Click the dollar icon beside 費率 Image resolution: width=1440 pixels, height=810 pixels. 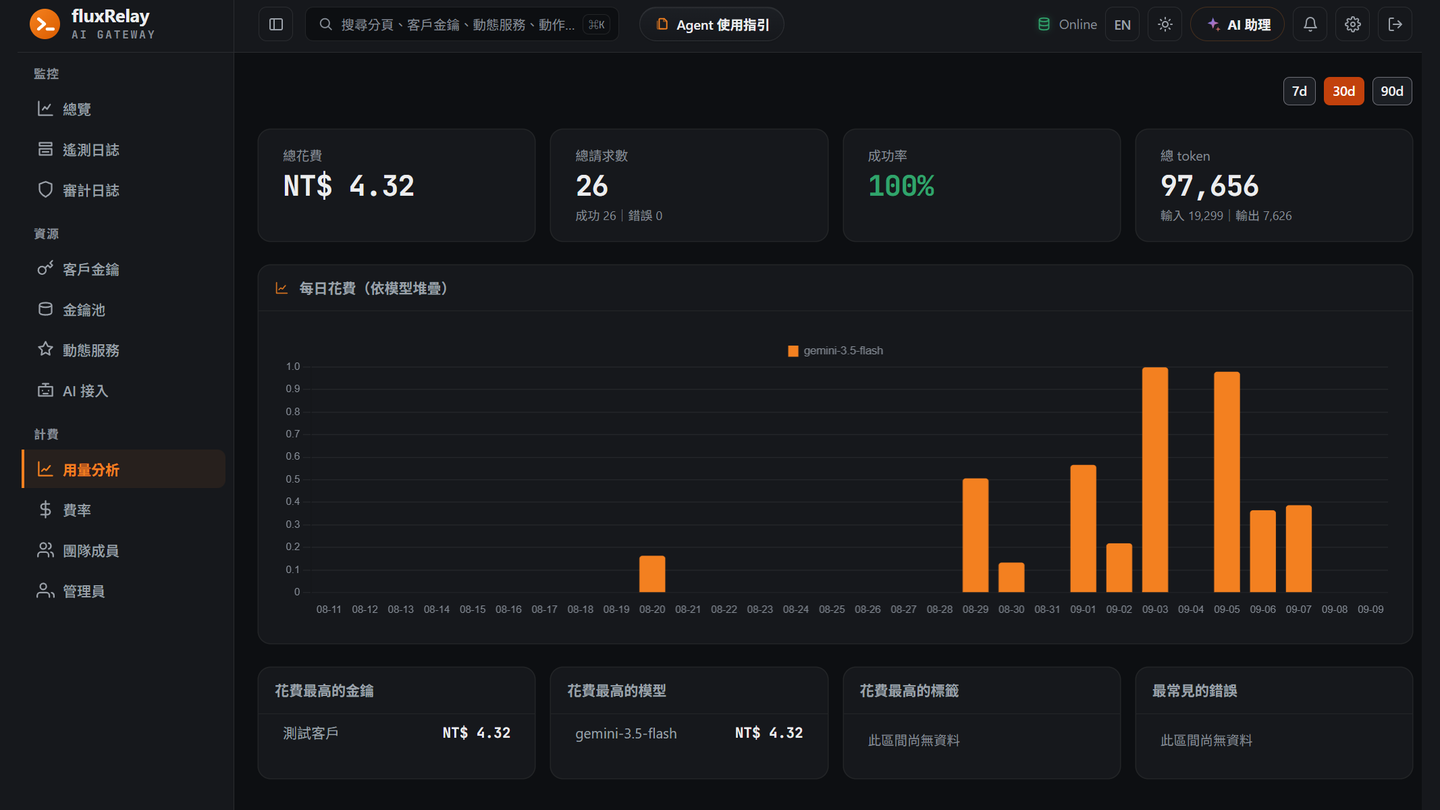click(x=45, y=509)
